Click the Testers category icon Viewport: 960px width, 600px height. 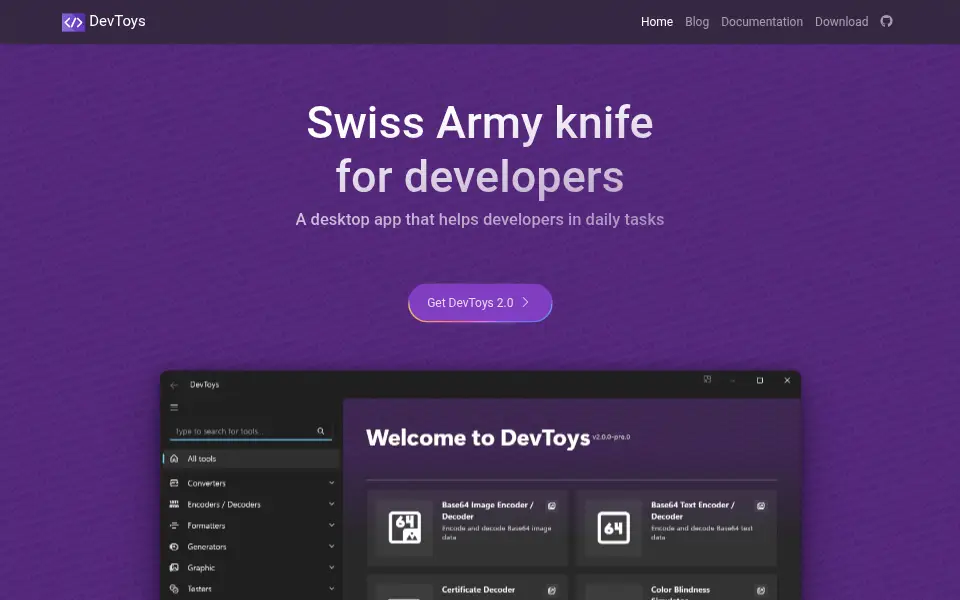(174, 588)
